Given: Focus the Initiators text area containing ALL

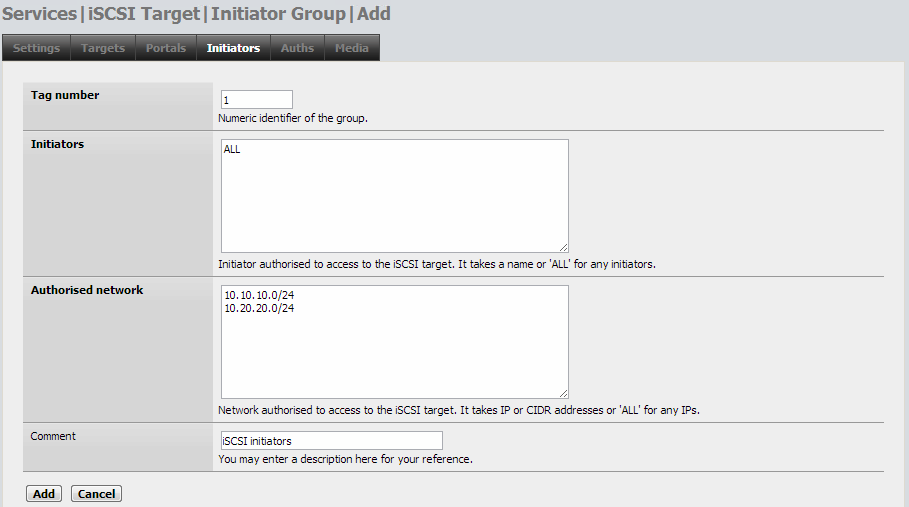Looking at the screenshot, I should 394,196.
